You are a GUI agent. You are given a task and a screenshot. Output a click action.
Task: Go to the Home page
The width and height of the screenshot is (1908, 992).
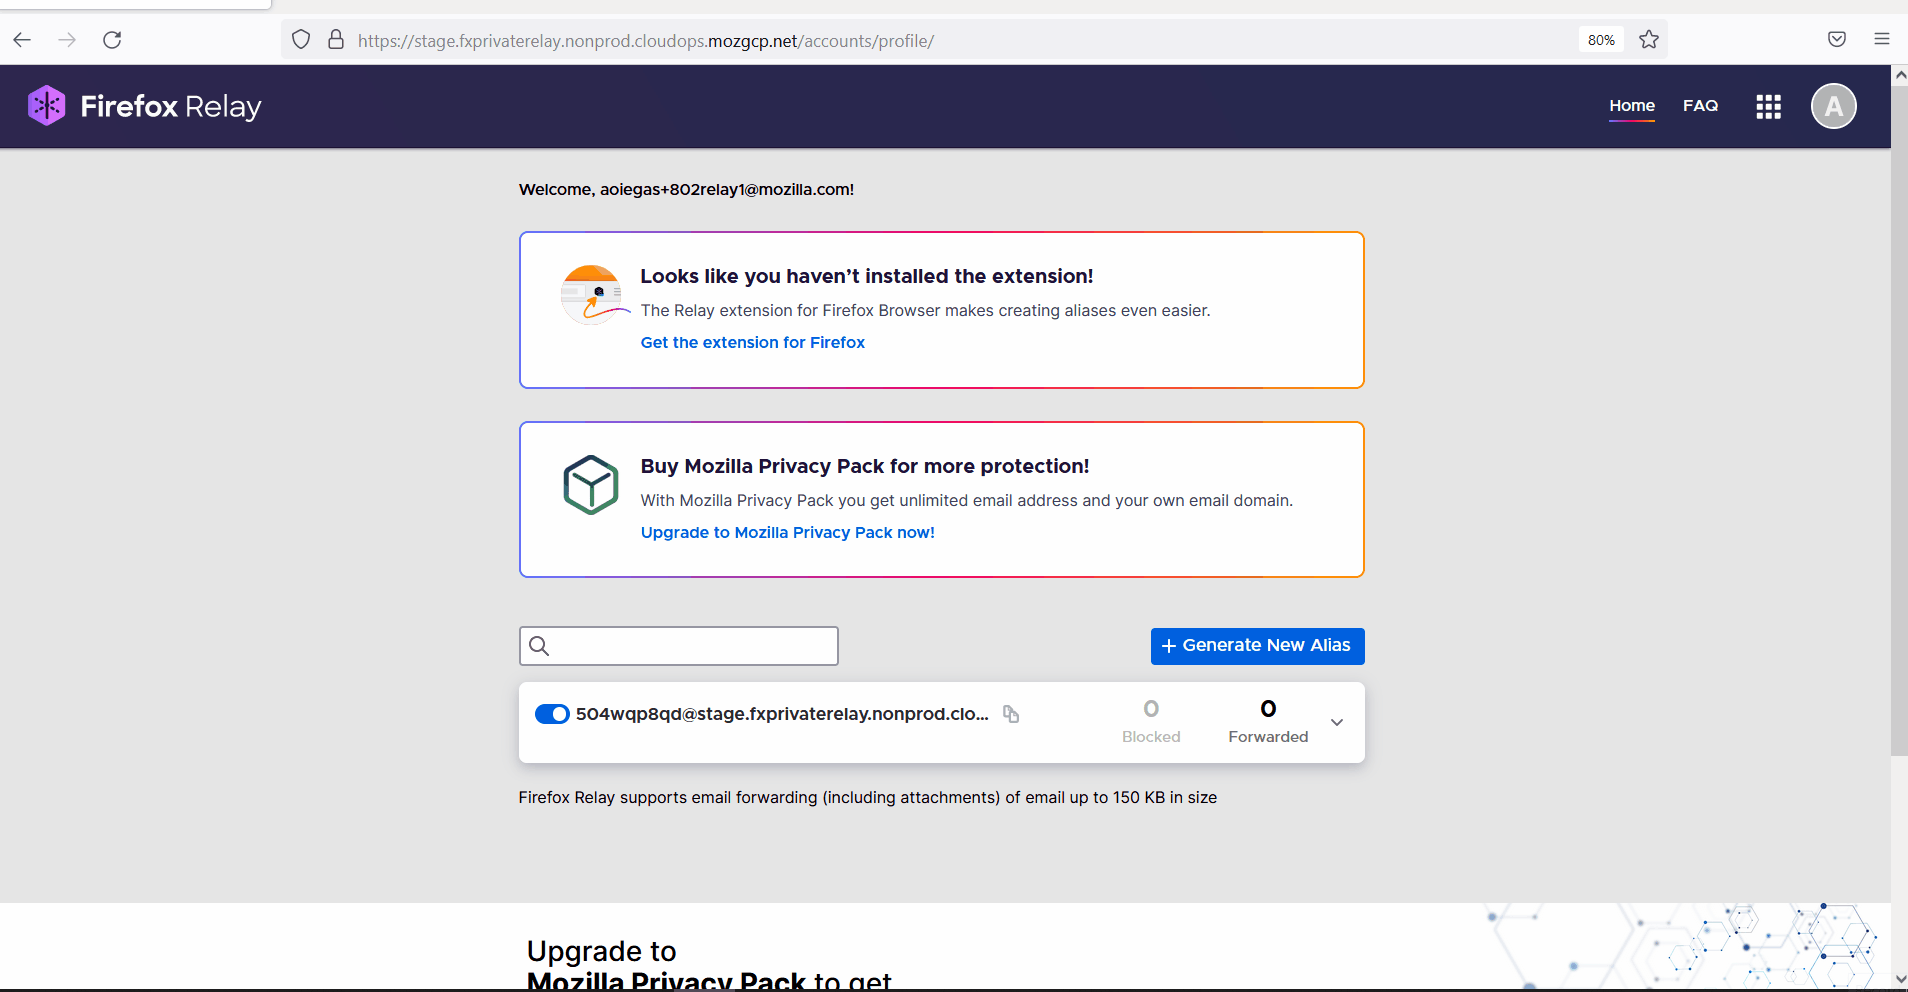point(1631,105)
